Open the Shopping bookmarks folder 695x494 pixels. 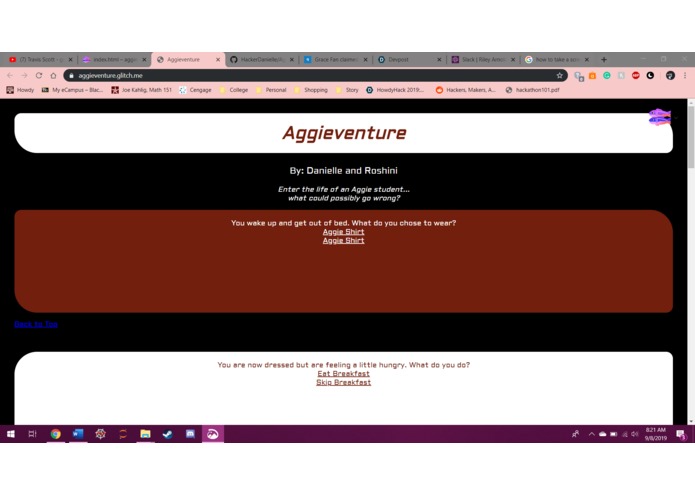tap(311, 90)
